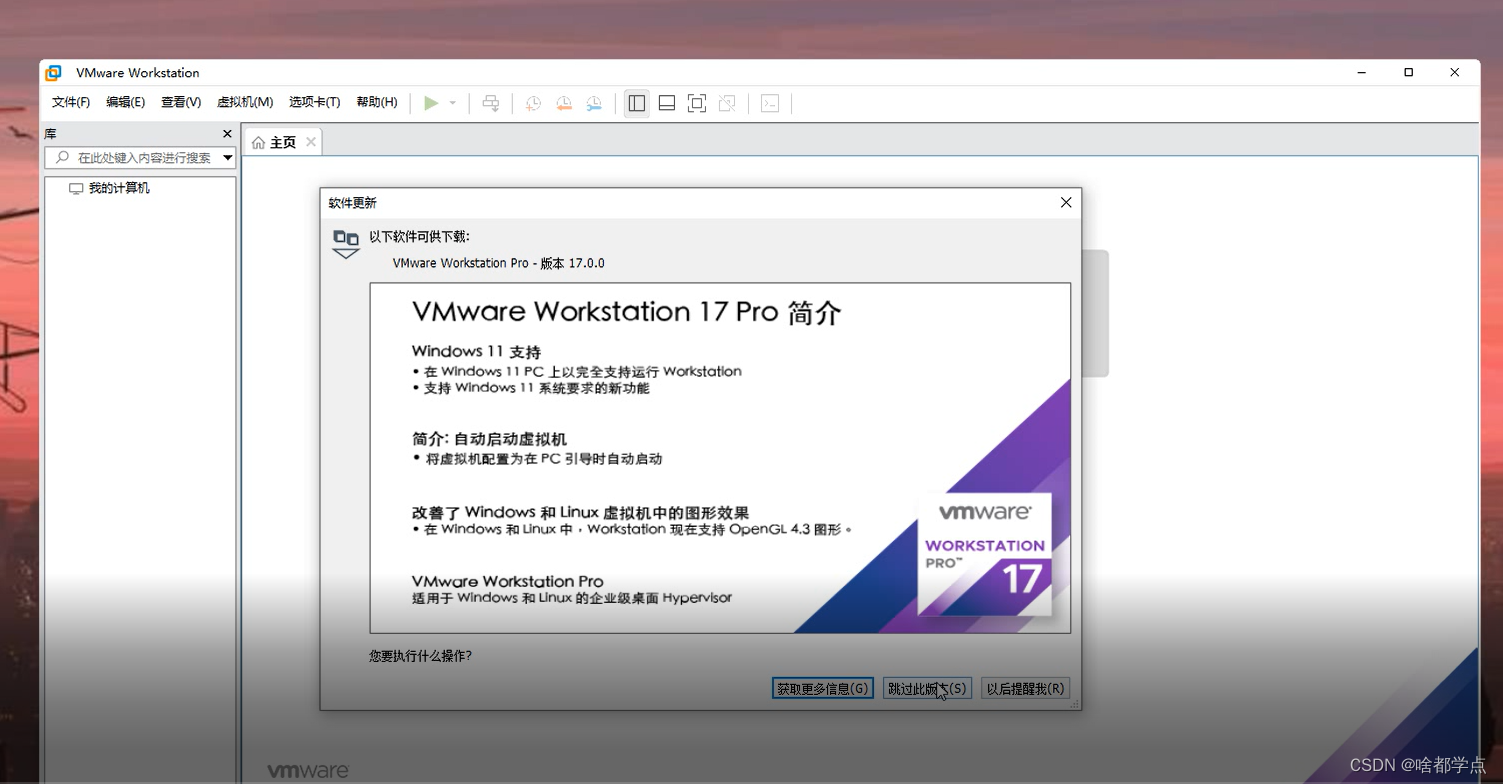
Task: Click the heading VMware Workstation 17 Pro 简介
Action: coord(626,312)
